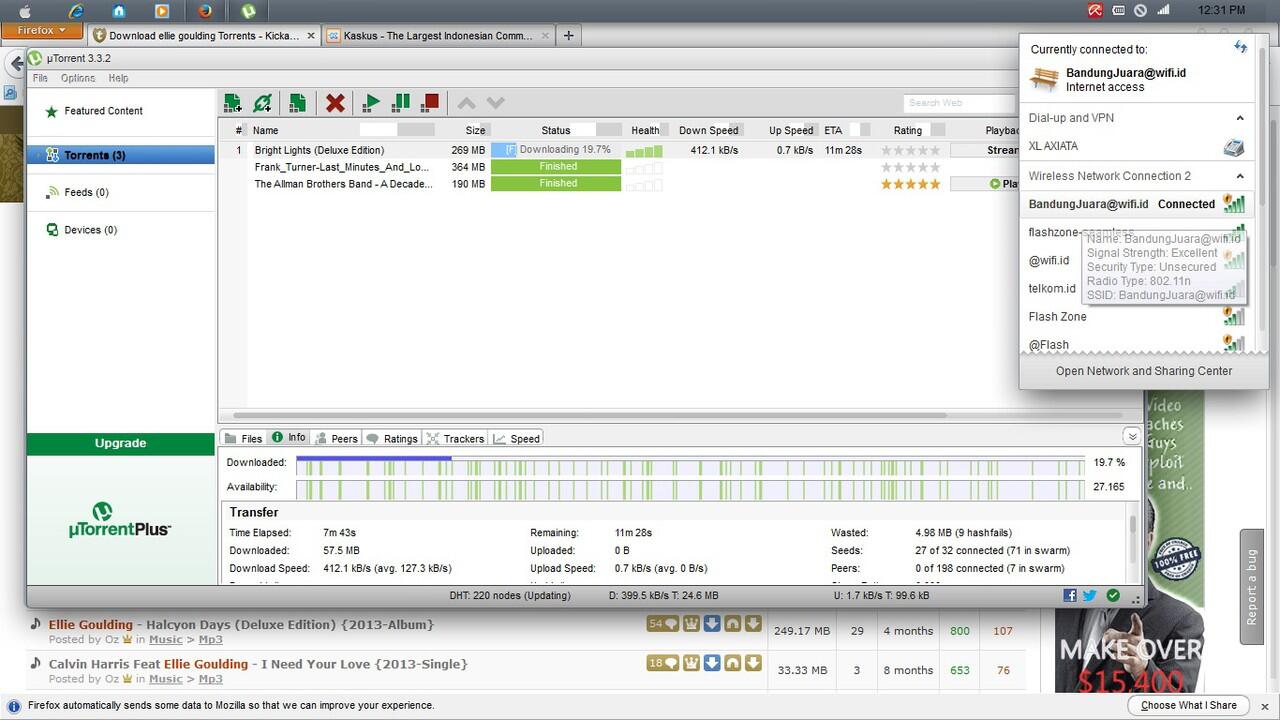The image size is (1280, 720).
Task: Collapse the Wireless Network Connection 2 section
Action: pyautogui.click(x=1240, y=175)
